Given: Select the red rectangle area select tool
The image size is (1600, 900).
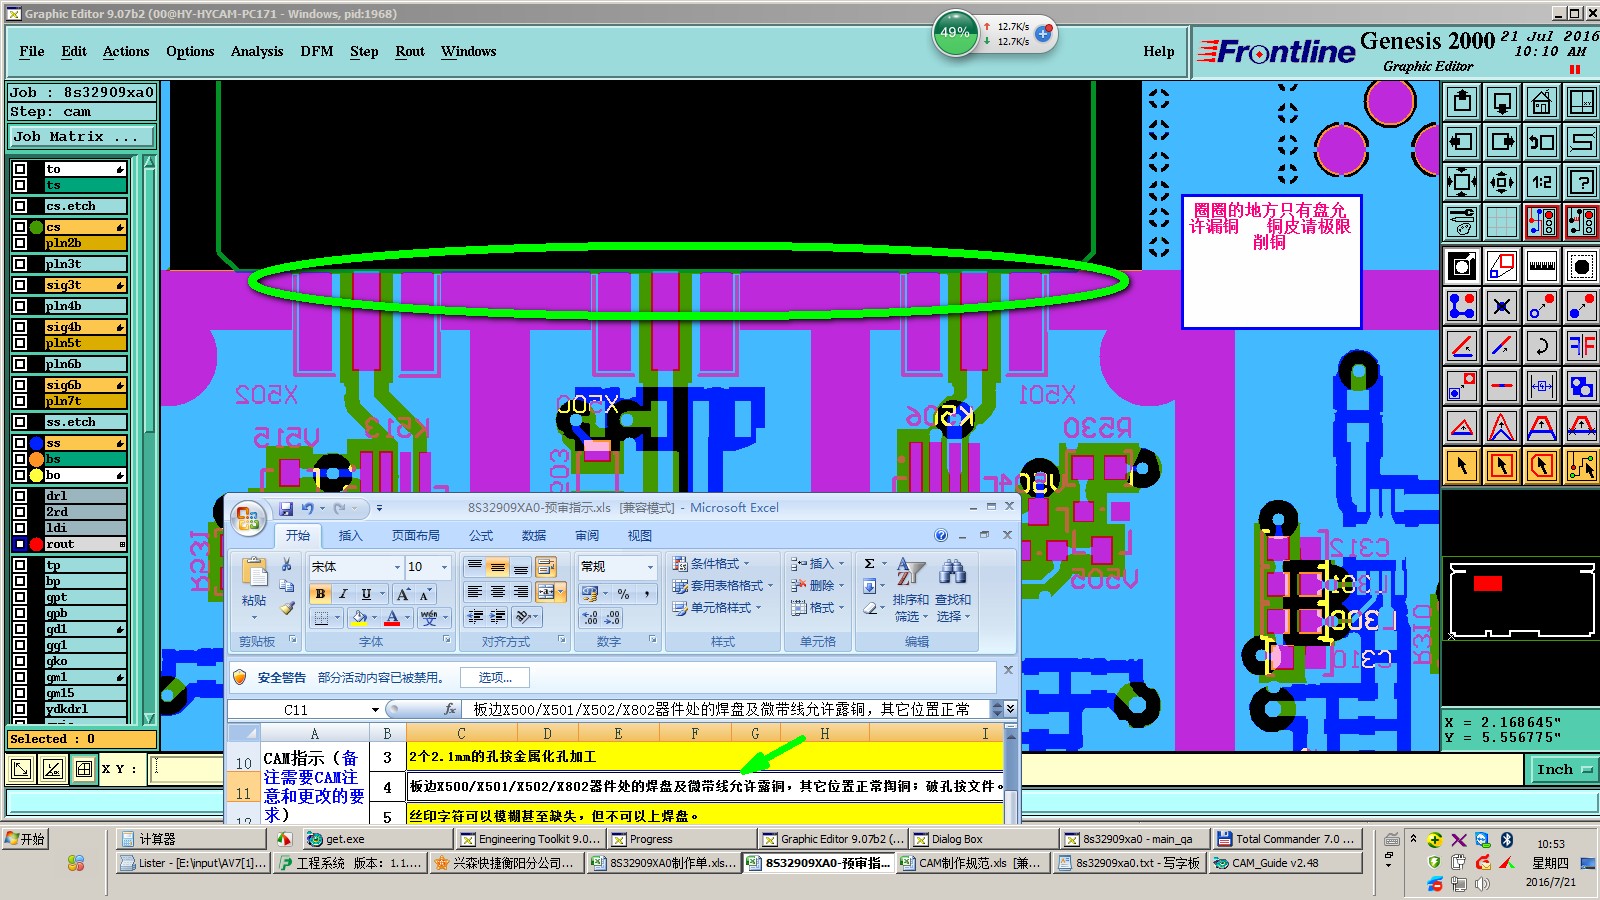Looking at the screenshot, I should [1502, 466].
